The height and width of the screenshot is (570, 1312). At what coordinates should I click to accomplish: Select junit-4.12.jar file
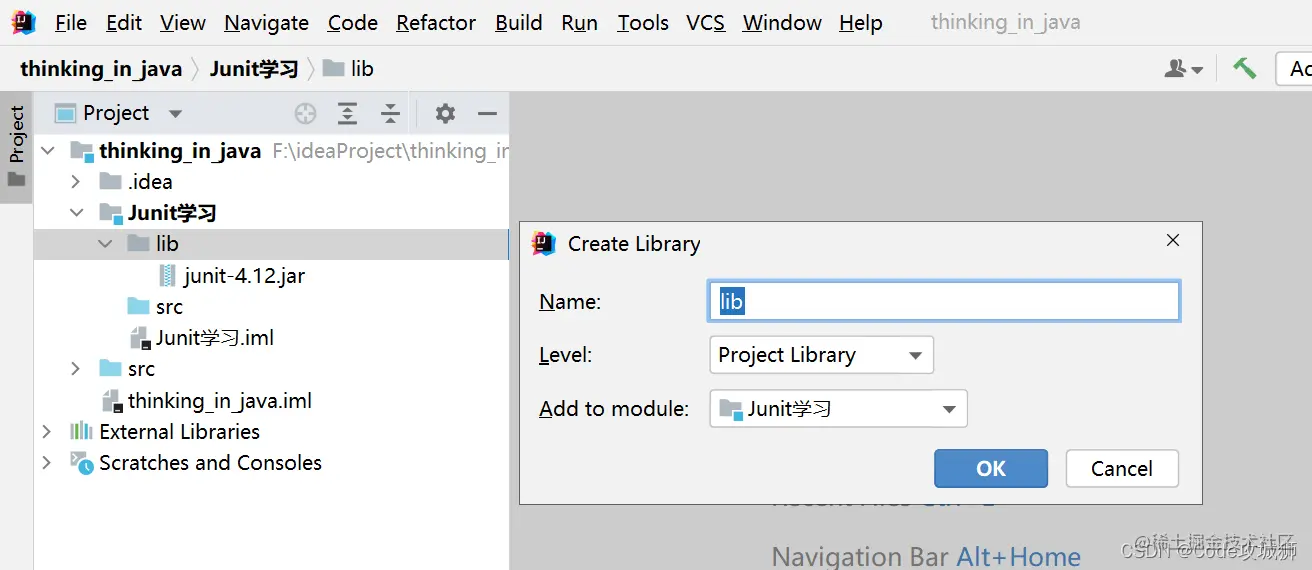coord(244,276)
